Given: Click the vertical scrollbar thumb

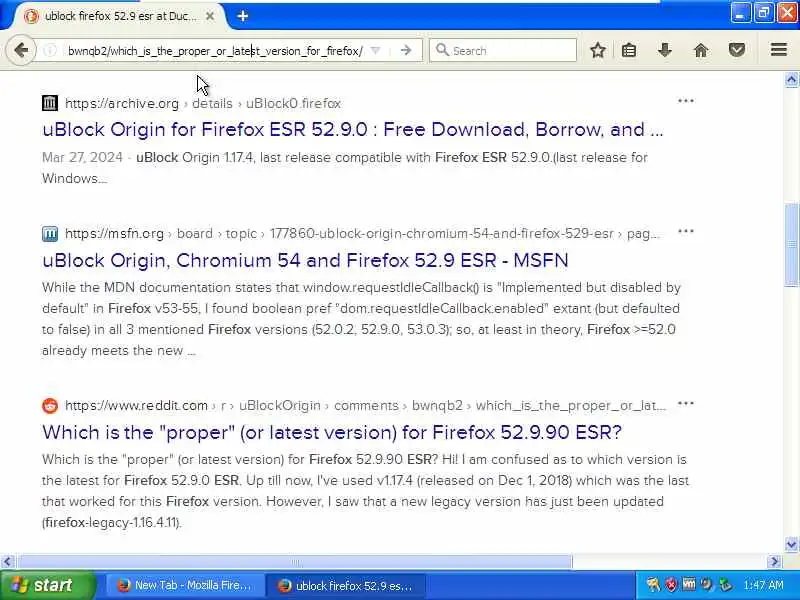Looking at the screenshot, I should tap(791, 245).
